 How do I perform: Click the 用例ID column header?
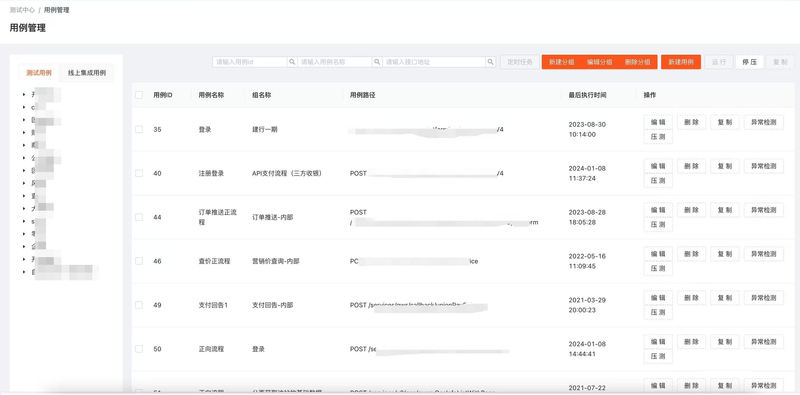pyautogui.click(x=163, y=95)
